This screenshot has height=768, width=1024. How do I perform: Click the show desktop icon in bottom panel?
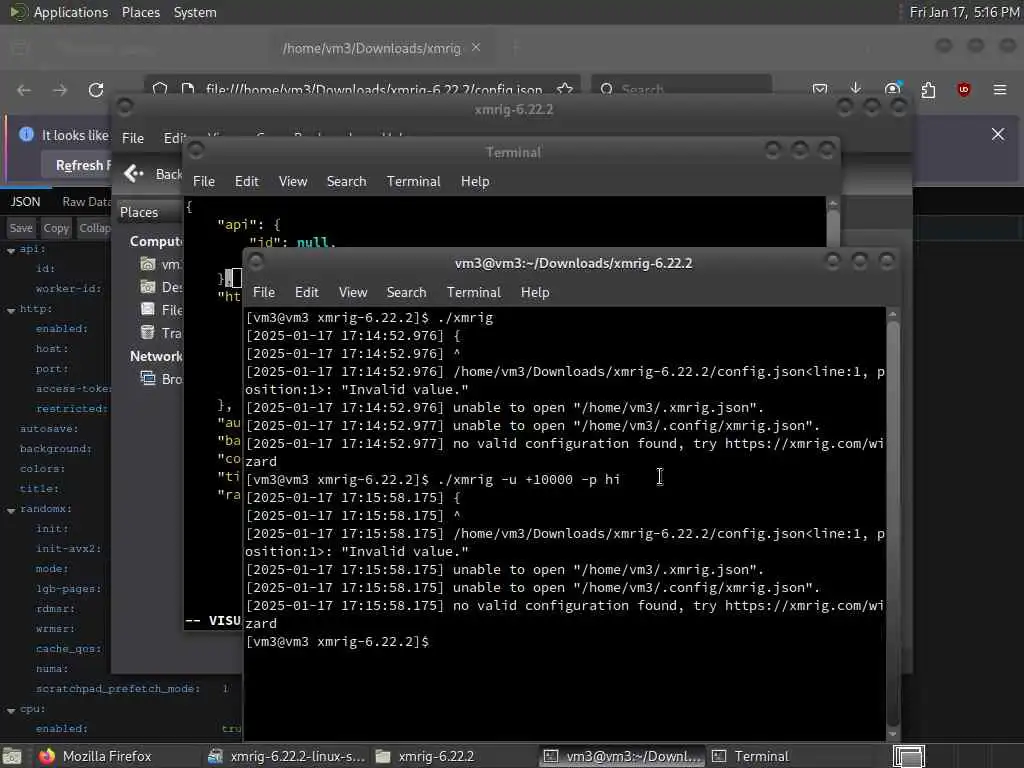pos(12,756)
